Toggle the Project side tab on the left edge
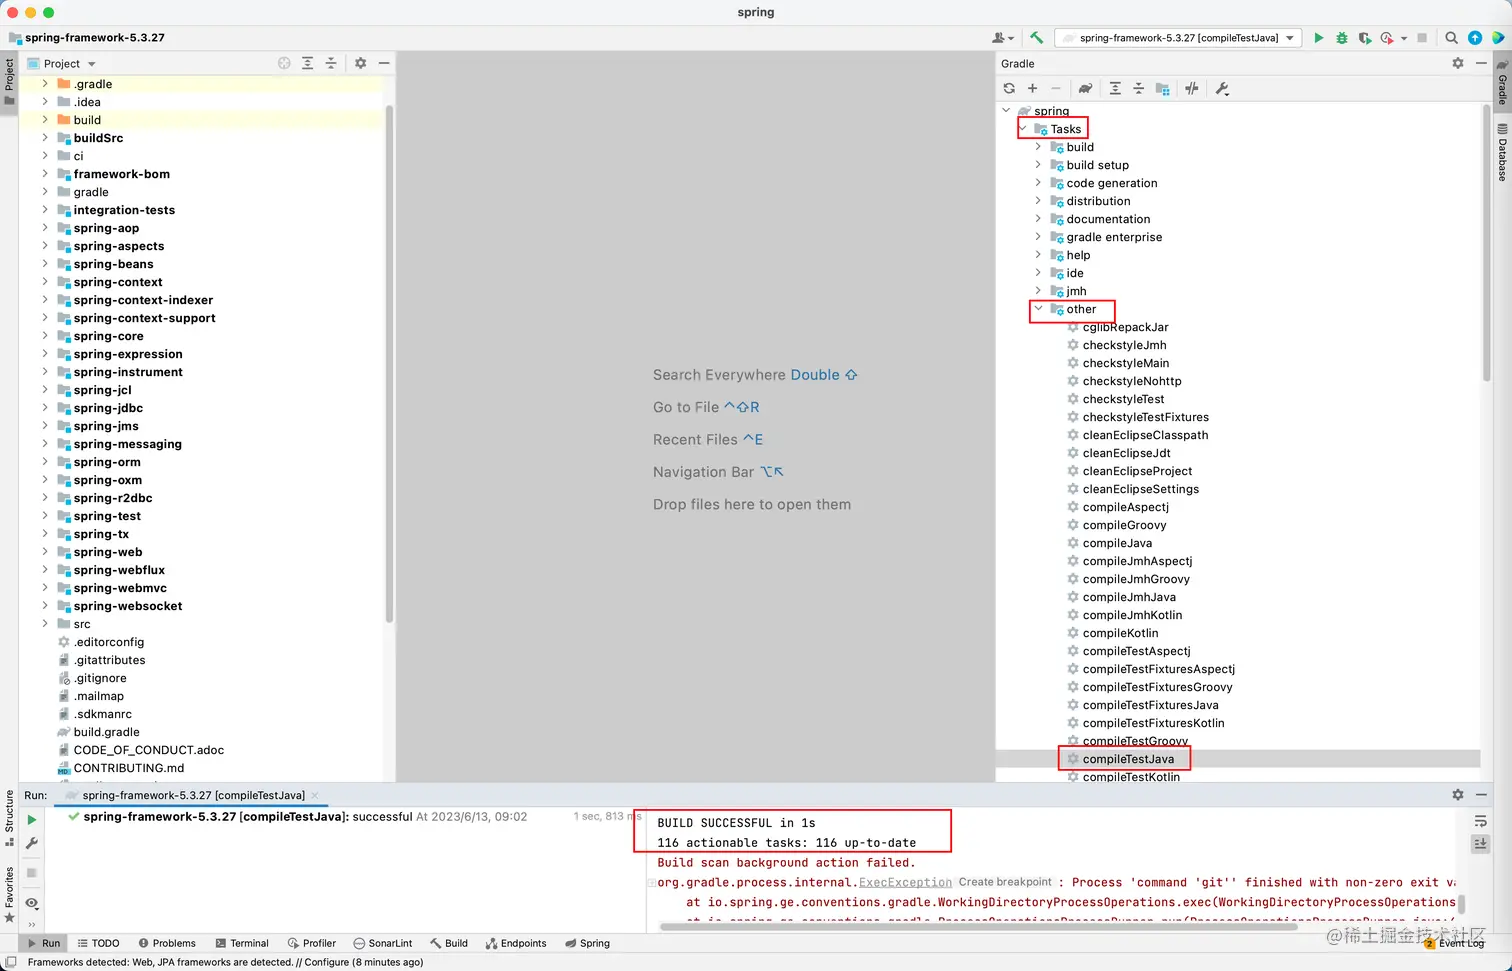The image size is (1512, 971). coord(9,82)
